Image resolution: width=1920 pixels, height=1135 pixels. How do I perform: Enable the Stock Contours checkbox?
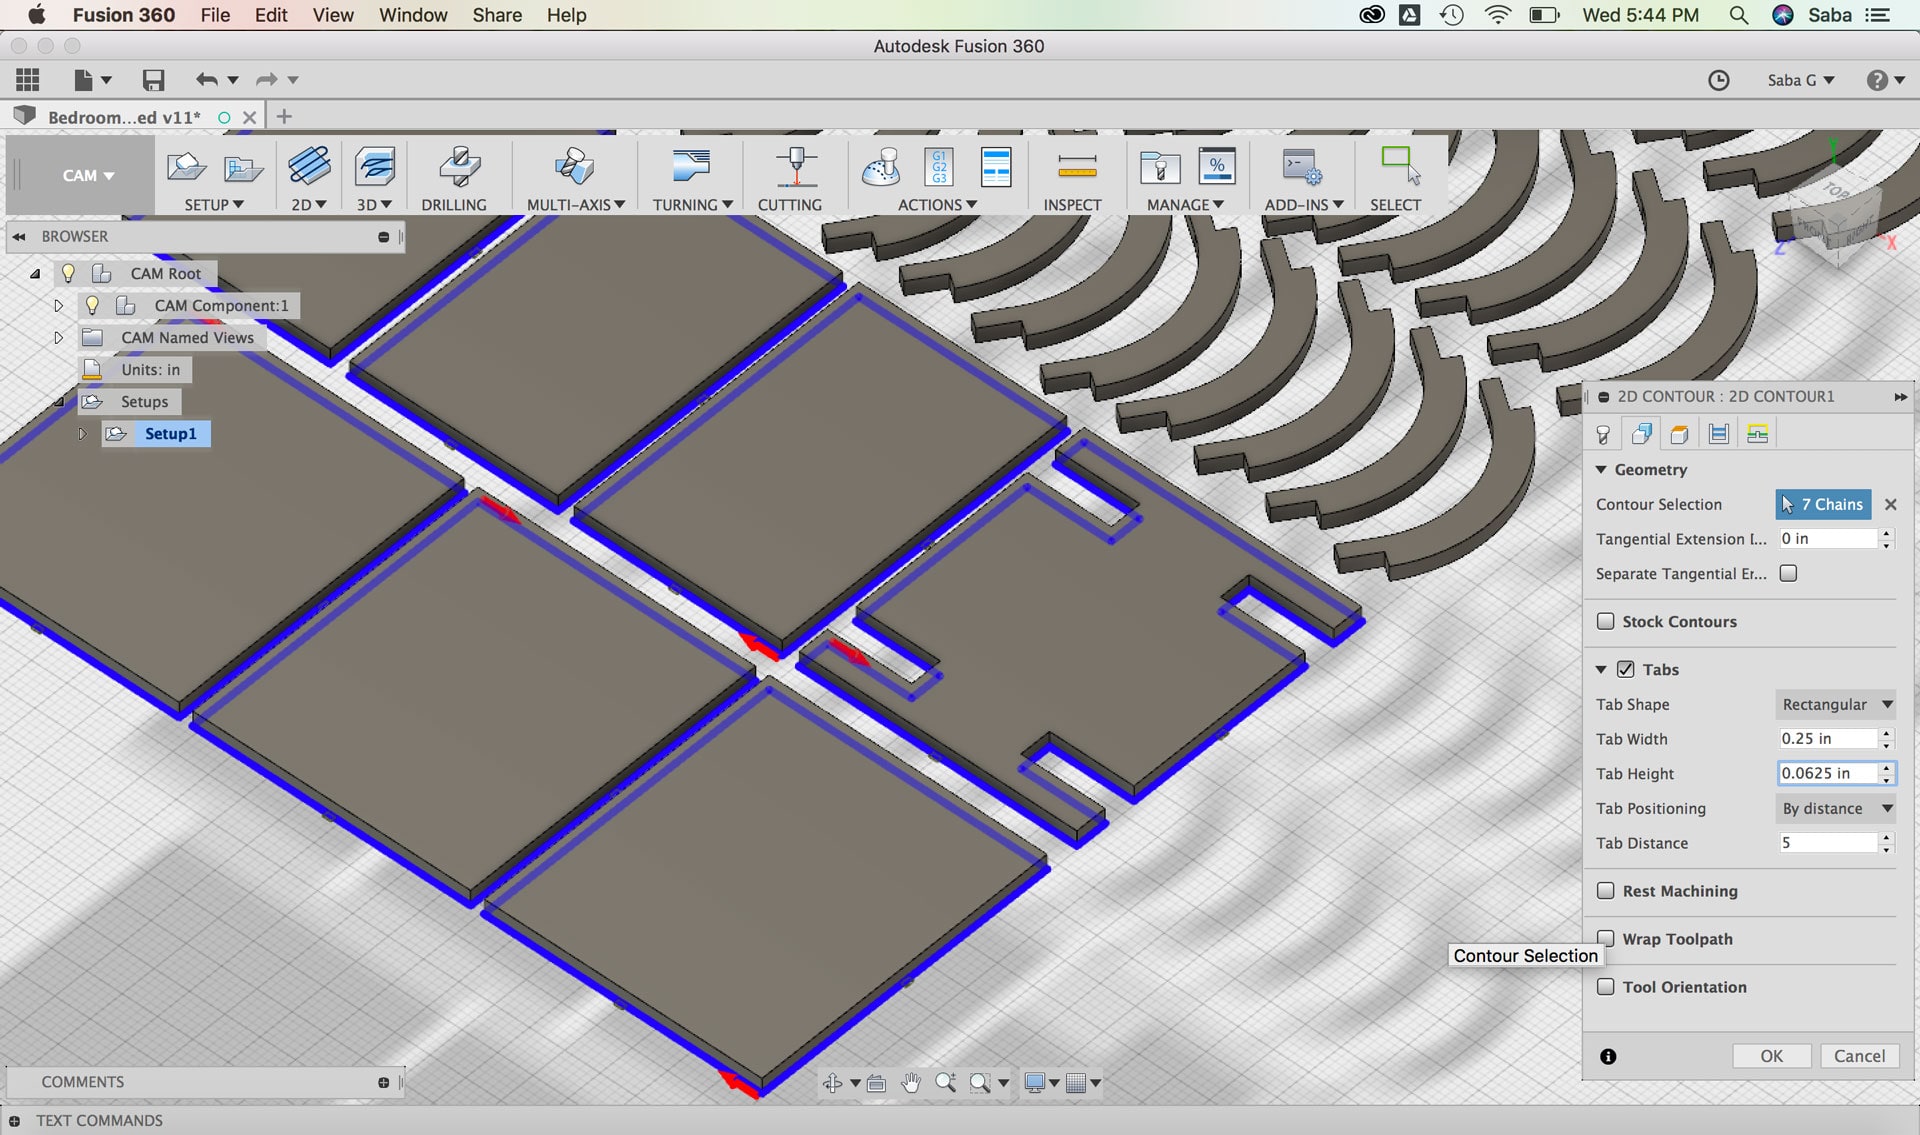(1606, 621)
